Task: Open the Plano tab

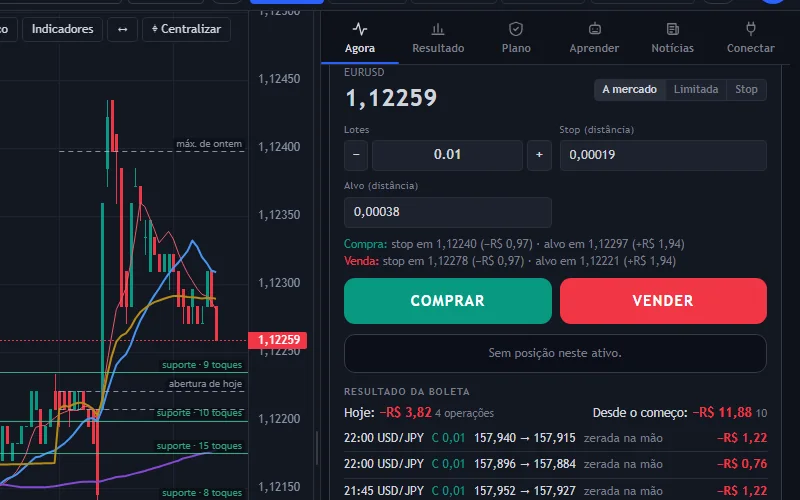Action: tap(516, 38)
